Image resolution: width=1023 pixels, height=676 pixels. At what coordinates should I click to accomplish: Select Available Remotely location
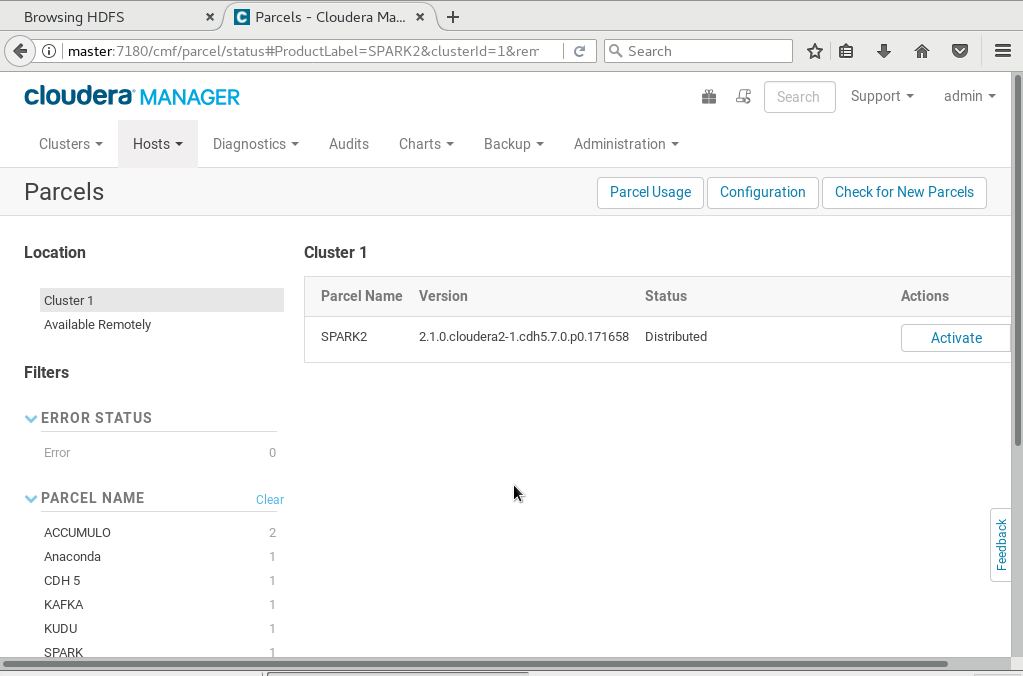162,324
